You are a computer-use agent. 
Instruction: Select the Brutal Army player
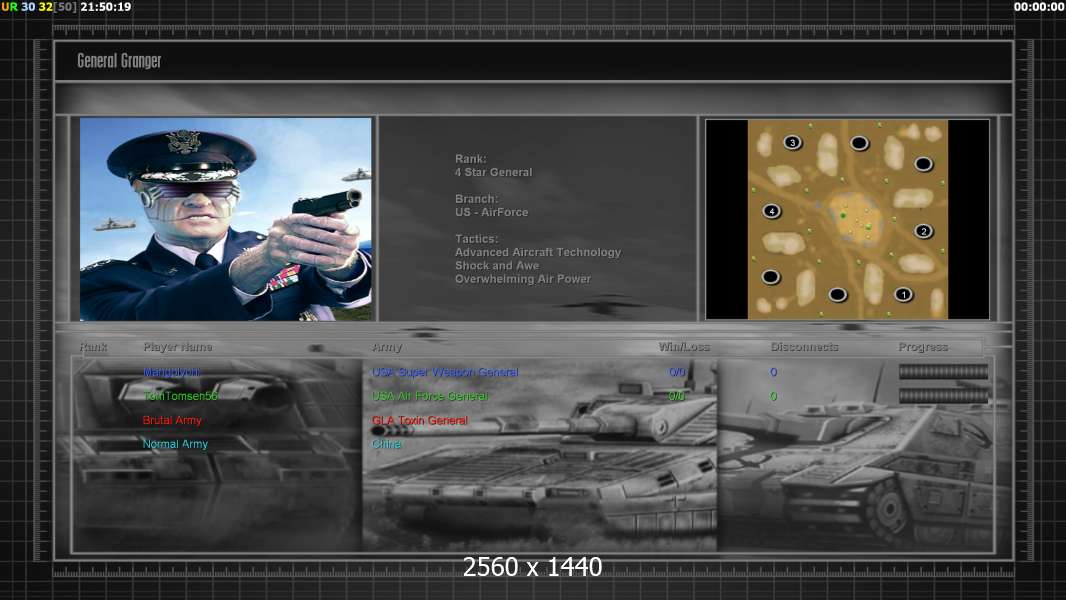click(x=172, y=421)
